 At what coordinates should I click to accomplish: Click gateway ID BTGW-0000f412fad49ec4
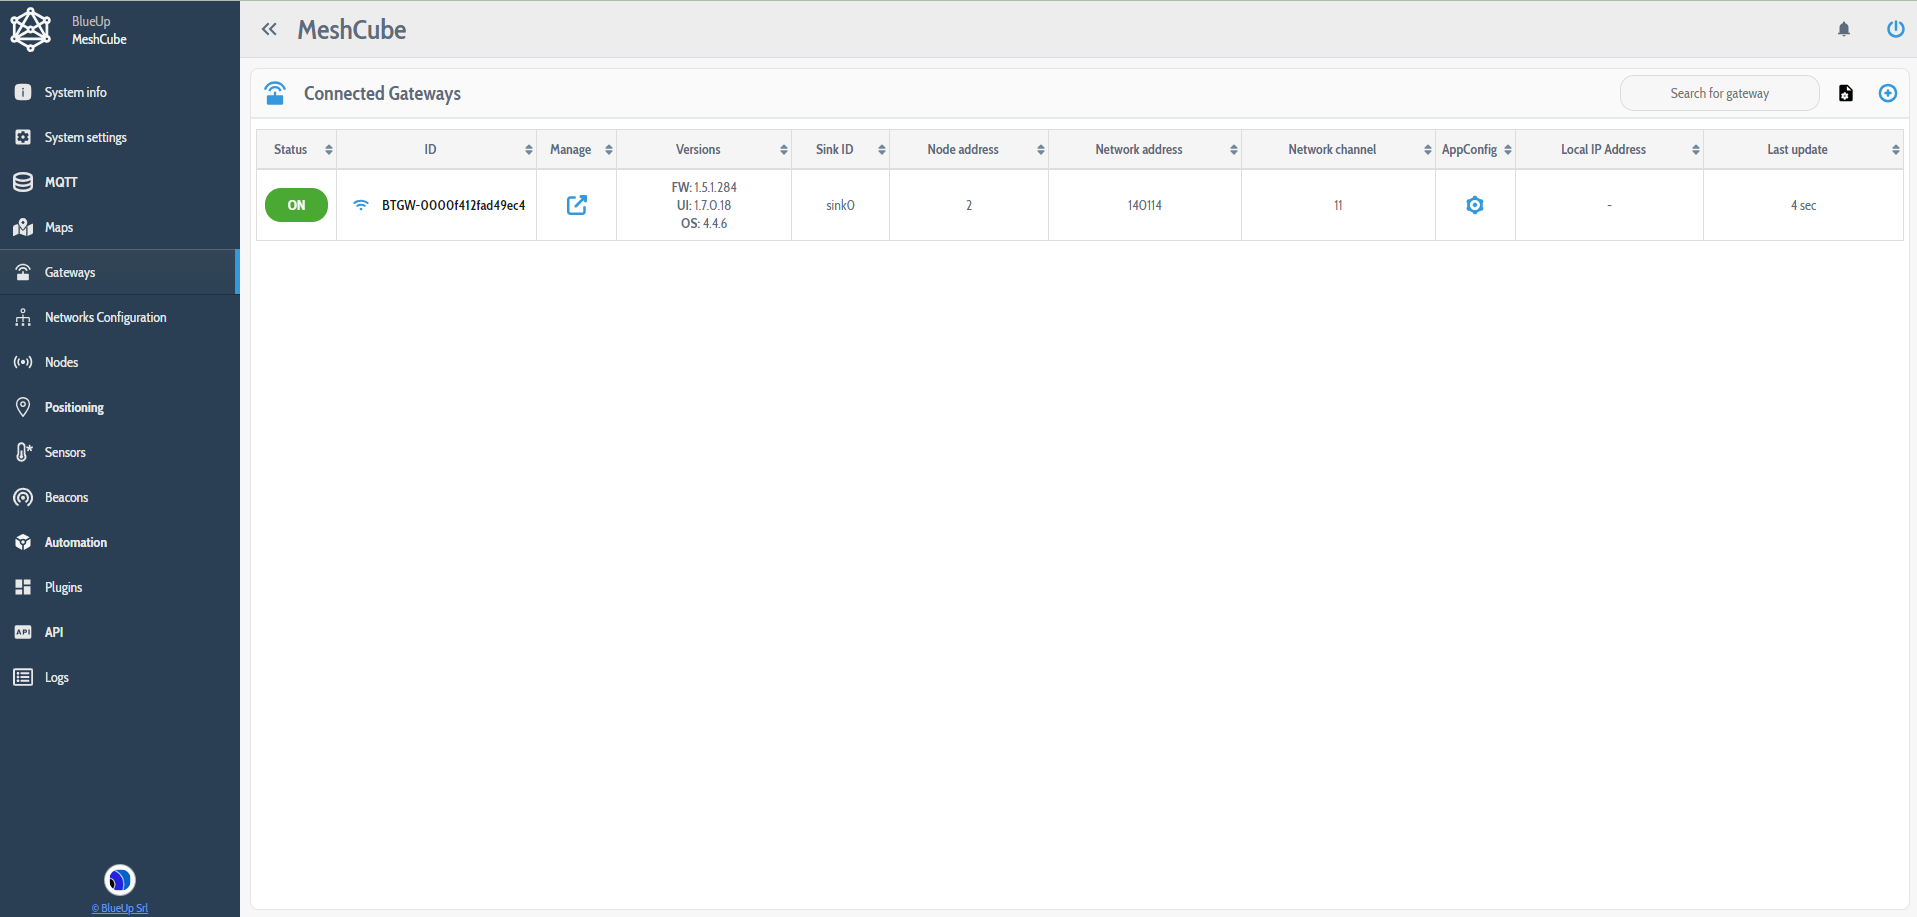[x=453, y=205]
